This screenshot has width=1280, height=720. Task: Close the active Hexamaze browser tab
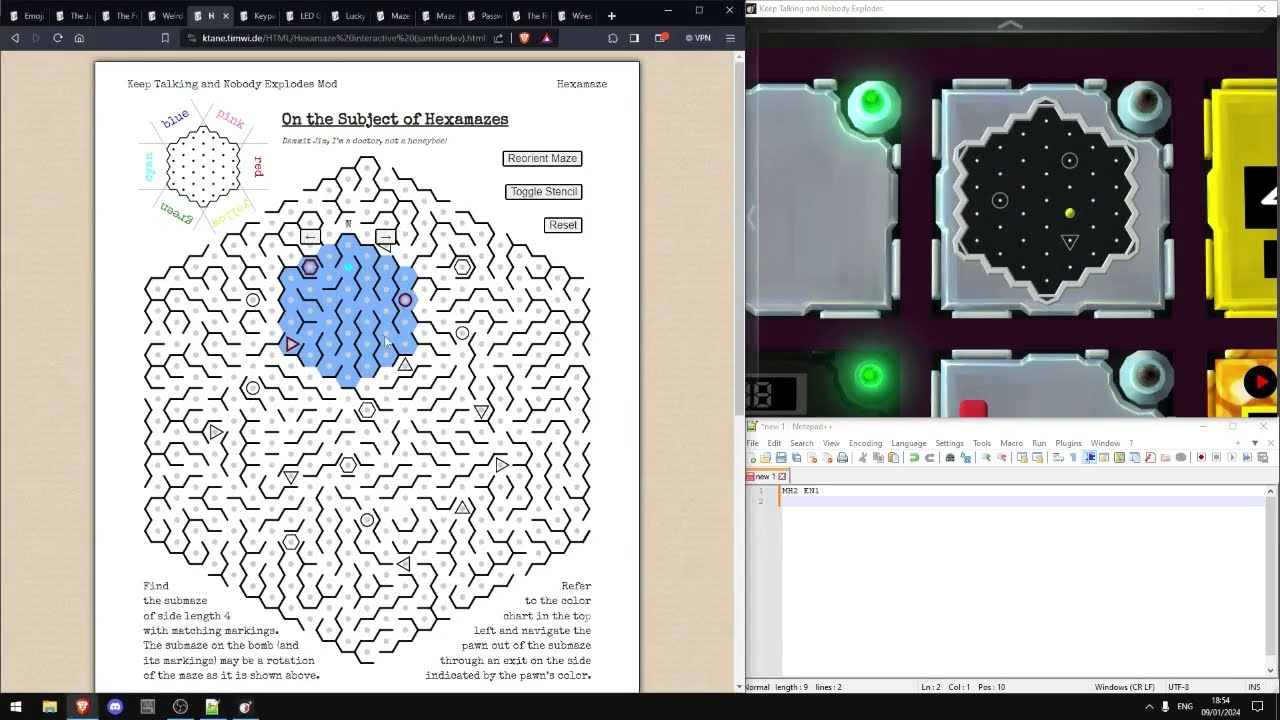point(225,16)
